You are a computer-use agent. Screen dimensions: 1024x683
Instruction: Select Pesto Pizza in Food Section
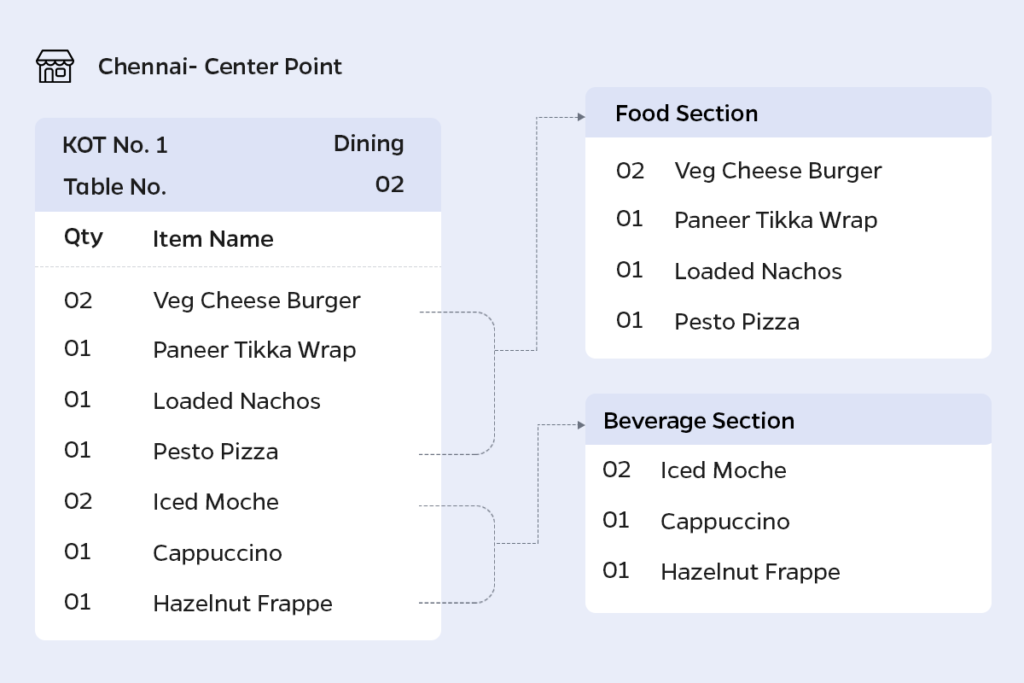coord(737,322)
